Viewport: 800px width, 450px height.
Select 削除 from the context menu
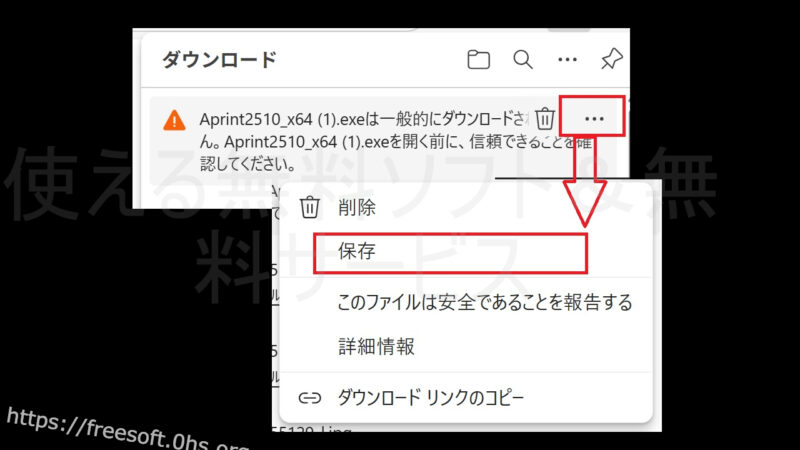point(357,208)
